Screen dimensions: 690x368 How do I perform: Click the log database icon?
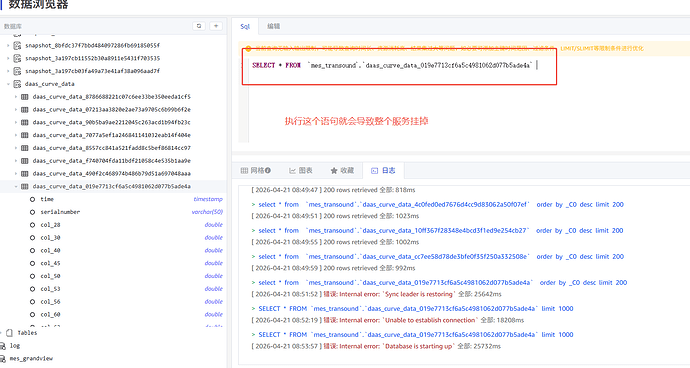coord(3,346)
